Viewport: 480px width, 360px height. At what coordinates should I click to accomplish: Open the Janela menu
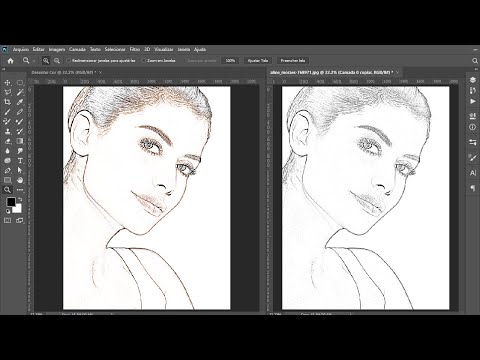click(x=184, y=49)
